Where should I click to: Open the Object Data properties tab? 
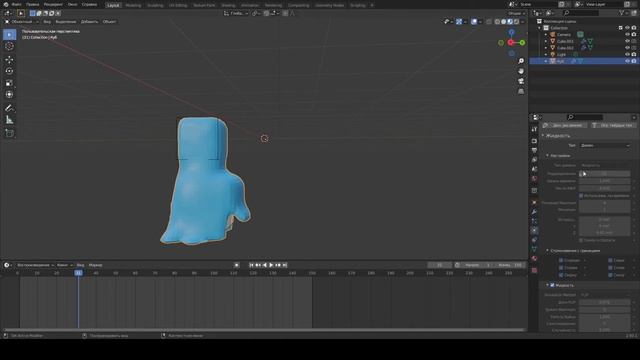pyautogui.click(x=534, y=249)
